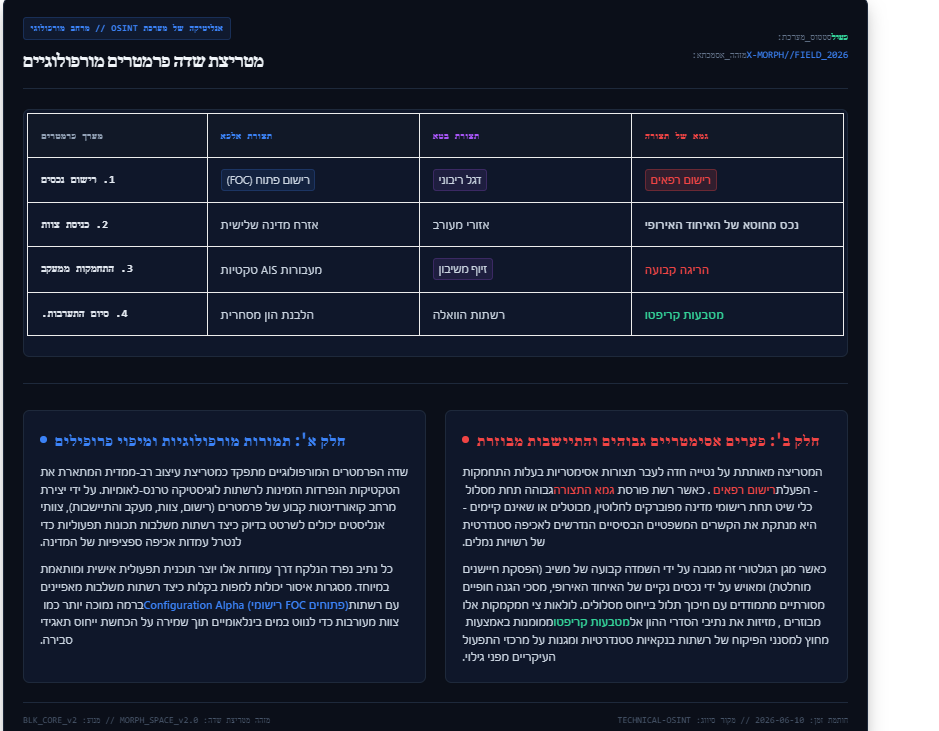Select the זיוף משיבון badge
Image resolution: width=939 pixels, height=731 pixels.
click(x=462, y=269)
